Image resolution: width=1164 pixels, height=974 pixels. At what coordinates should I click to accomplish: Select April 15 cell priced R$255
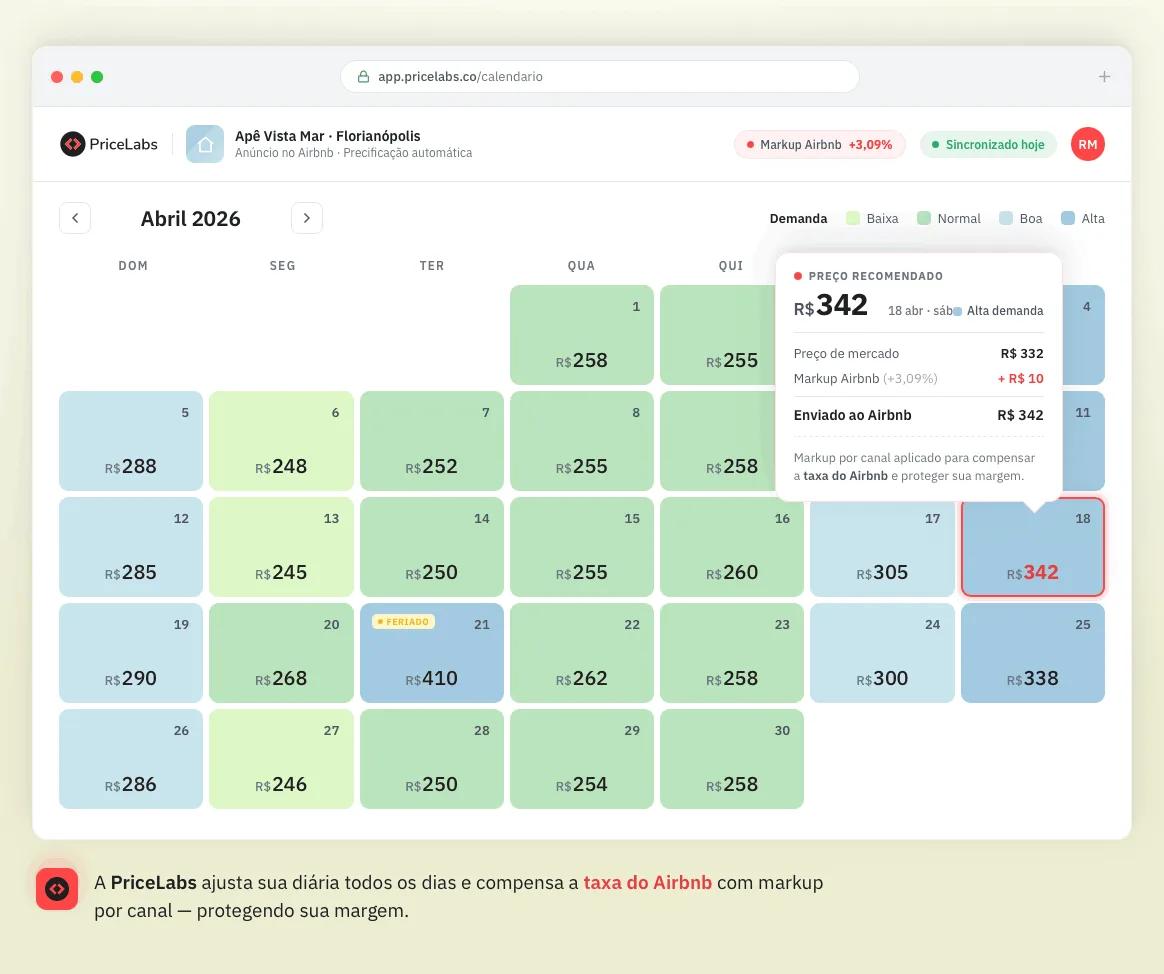(582, 547)
